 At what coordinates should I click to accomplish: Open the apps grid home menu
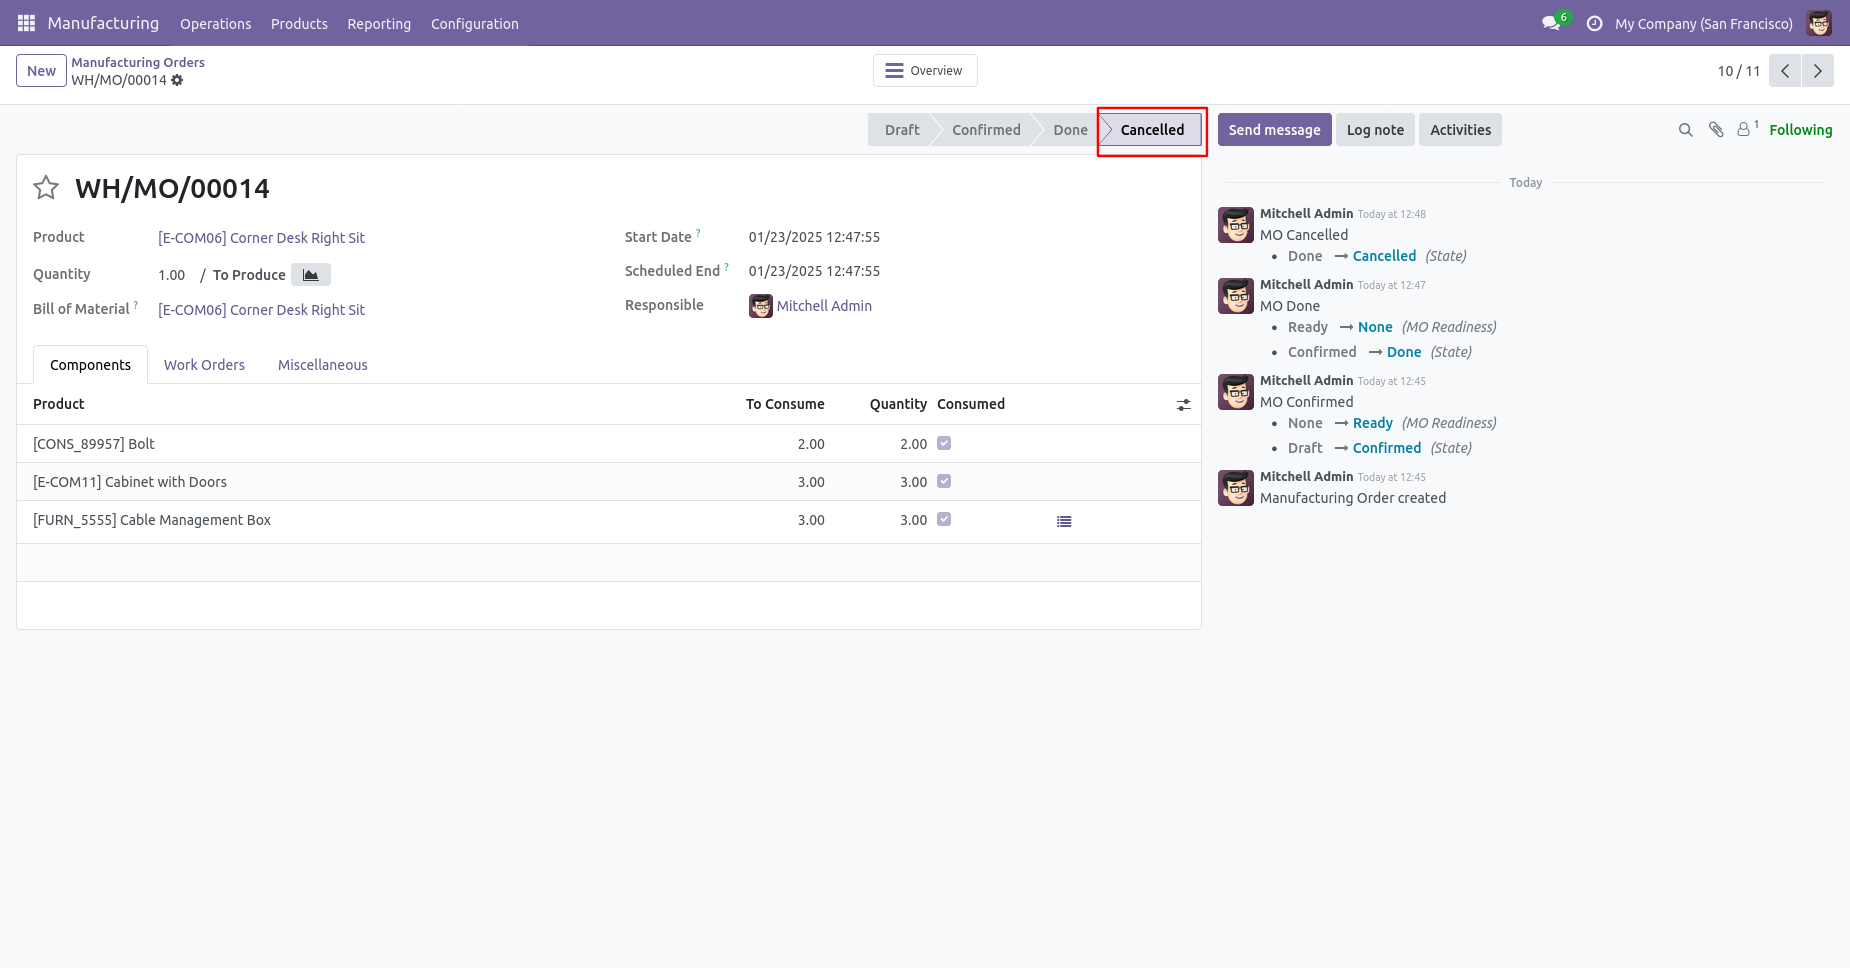tap(27, 23)
